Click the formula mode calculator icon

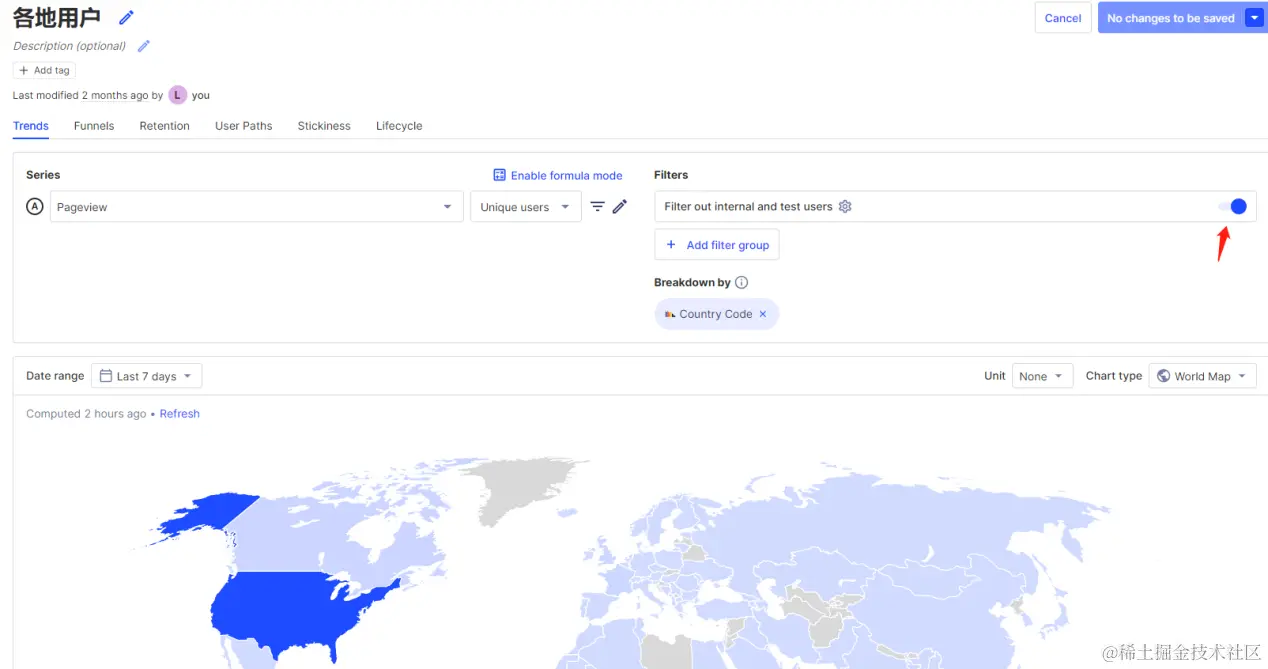(500, 175)
